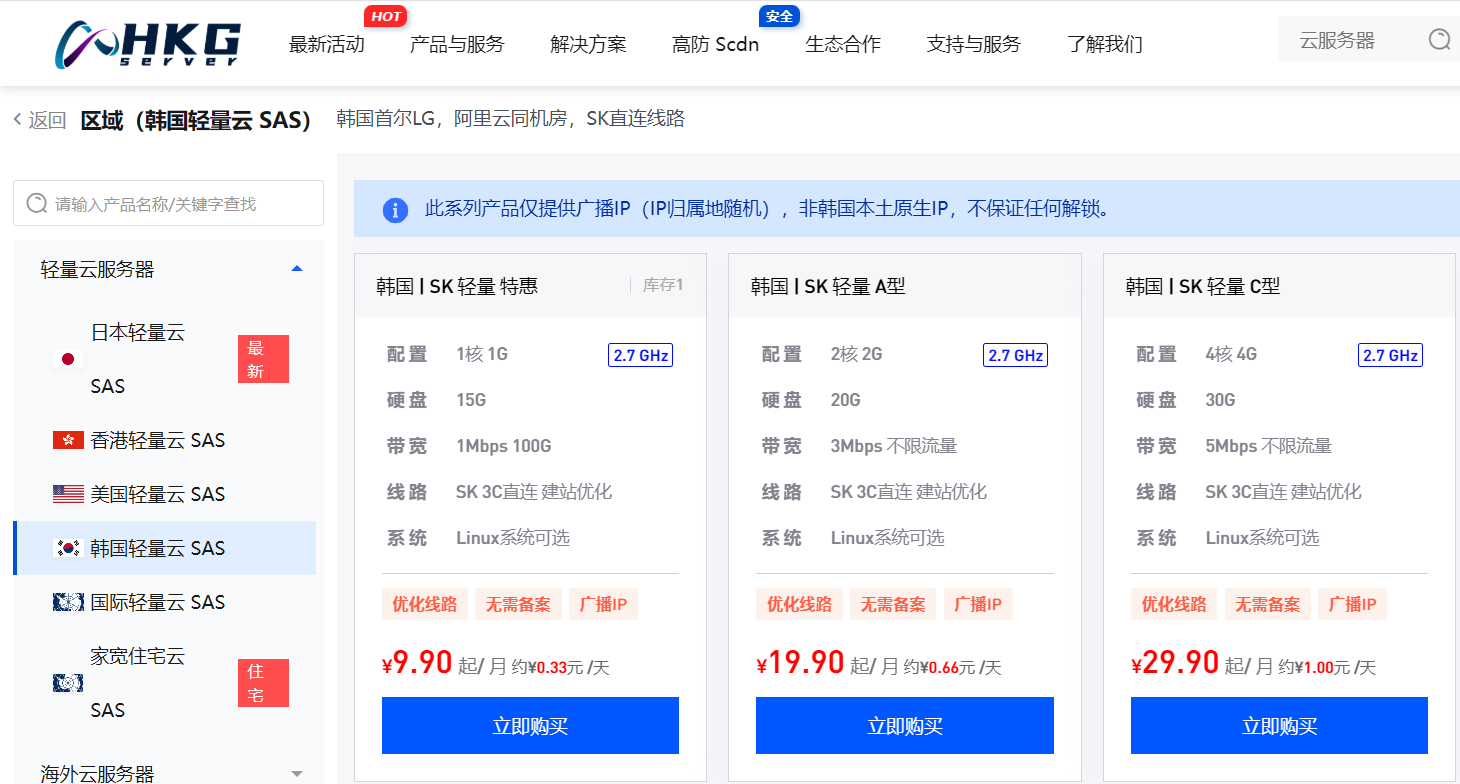The height and width of the screenshot is (784, 1460).
Task: Click the red 最新 badge by 日本轻量云
Action: coord(263,359)
